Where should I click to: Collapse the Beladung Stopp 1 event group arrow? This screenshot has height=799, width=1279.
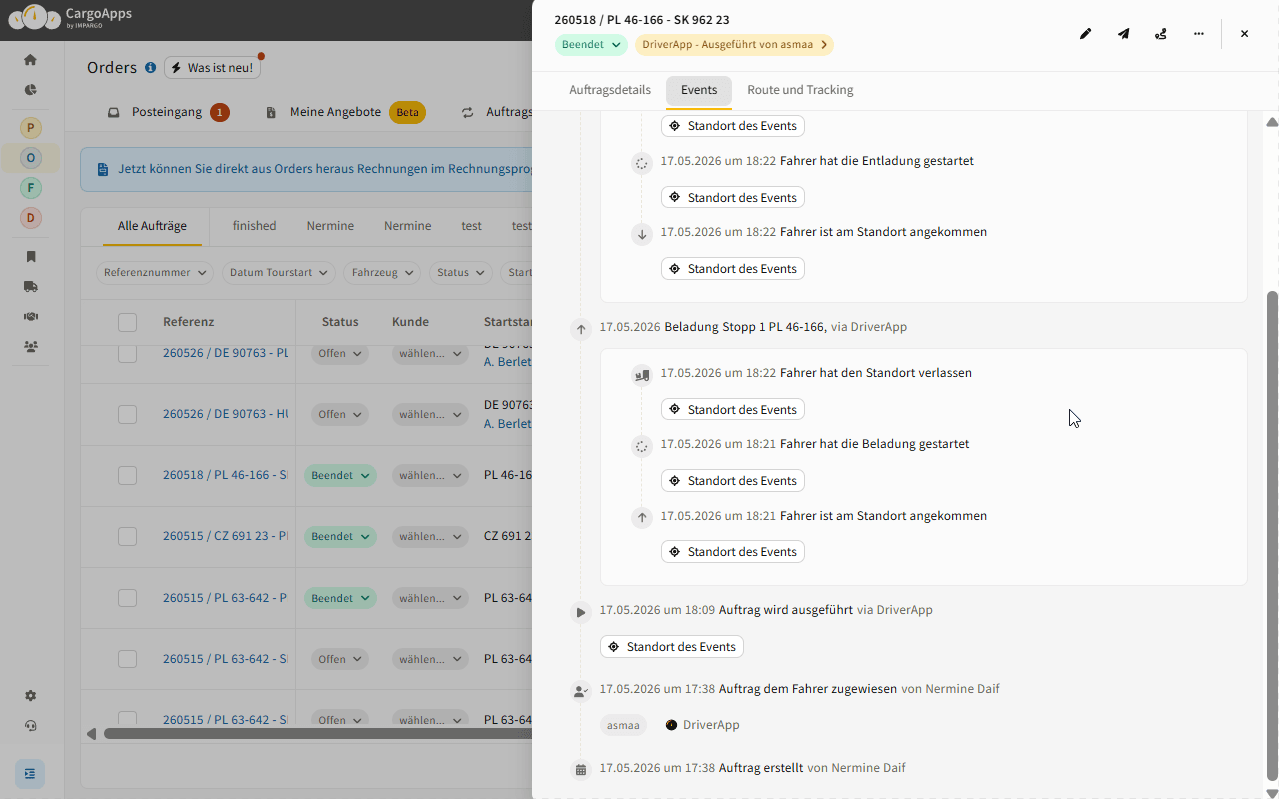point(581,329)
